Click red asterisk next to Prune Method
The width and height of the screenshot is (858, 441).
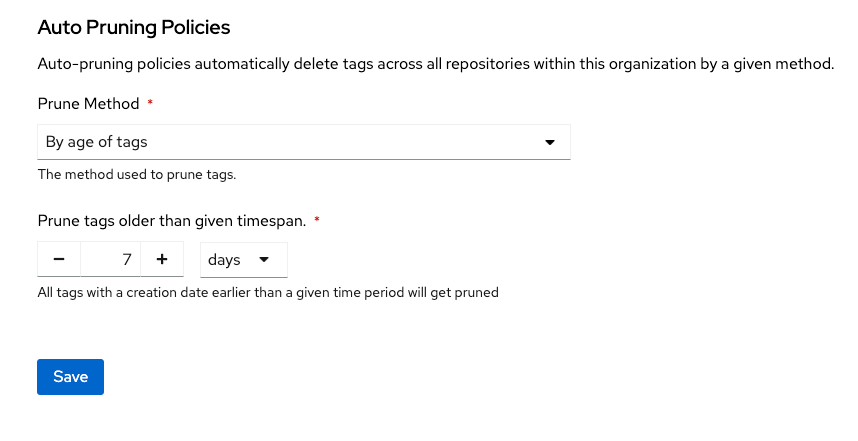tap(150, 103)
